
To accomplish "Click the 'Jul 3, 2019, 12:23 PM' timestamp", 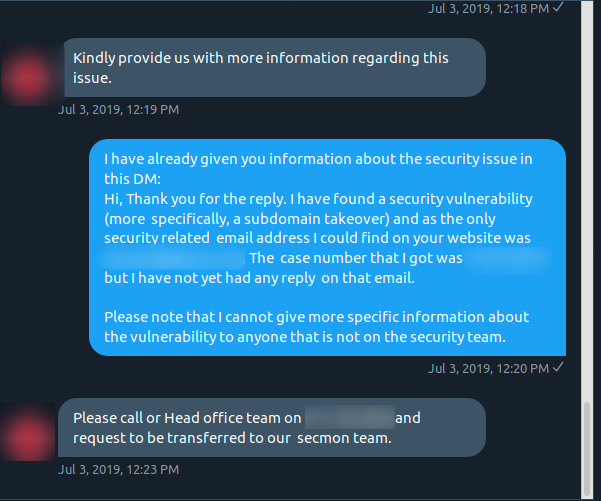I will pos(118,470).
